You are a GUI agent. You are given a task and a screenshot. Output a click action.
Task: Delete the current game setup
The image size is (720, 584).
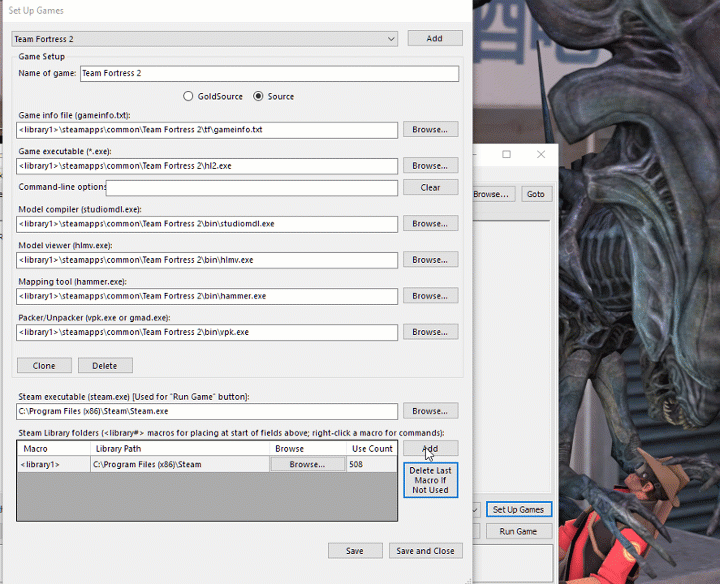point(105,366)
